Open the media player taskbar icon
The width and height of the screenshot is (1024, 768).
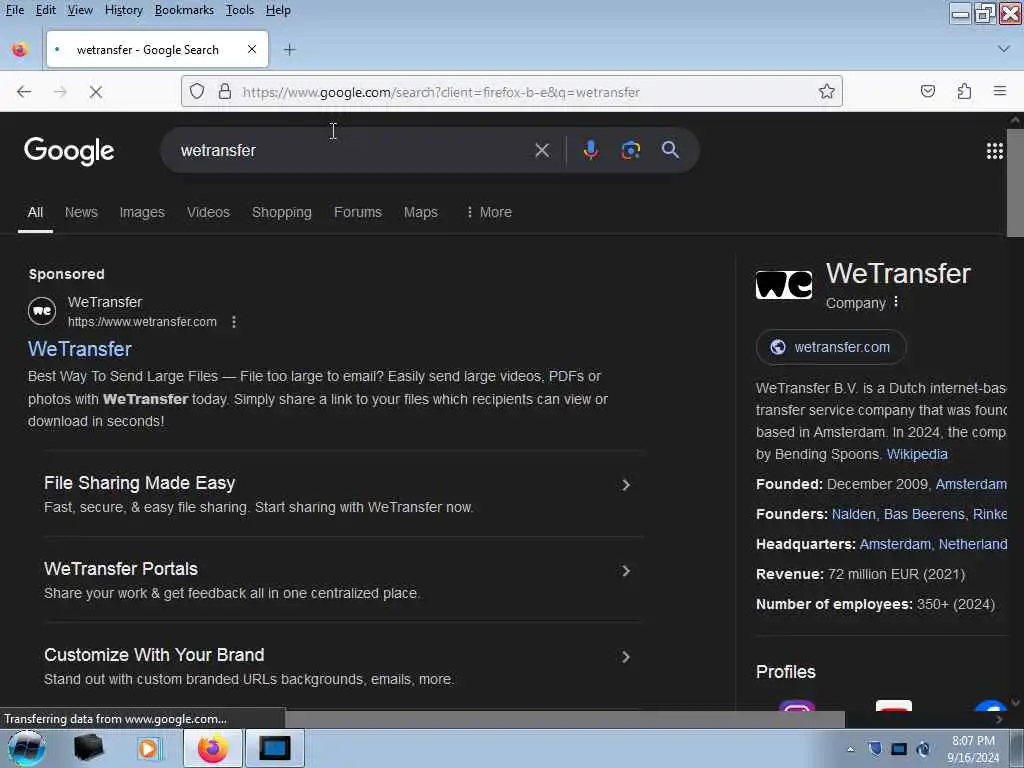click(149, 748)
